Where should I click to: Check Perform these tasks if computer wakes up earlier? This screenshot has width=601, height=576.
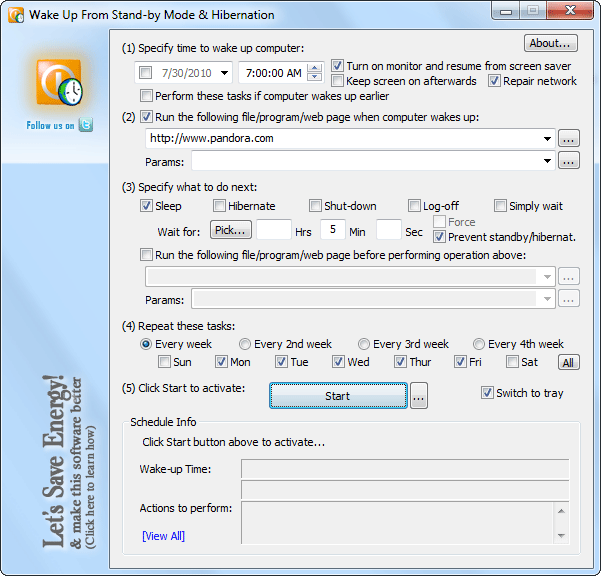[x=146, y=95]
